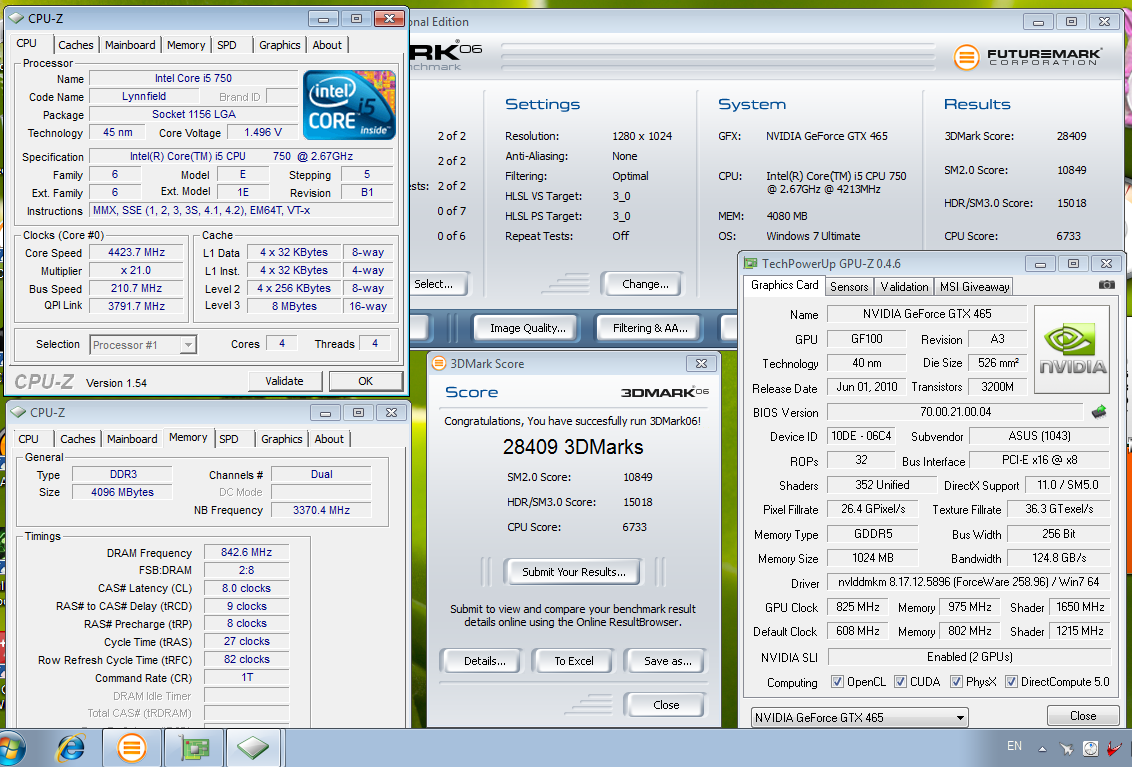Click the GPU-Z BIOS Version field
This screenshot has height=767, width=1132.
956,412
